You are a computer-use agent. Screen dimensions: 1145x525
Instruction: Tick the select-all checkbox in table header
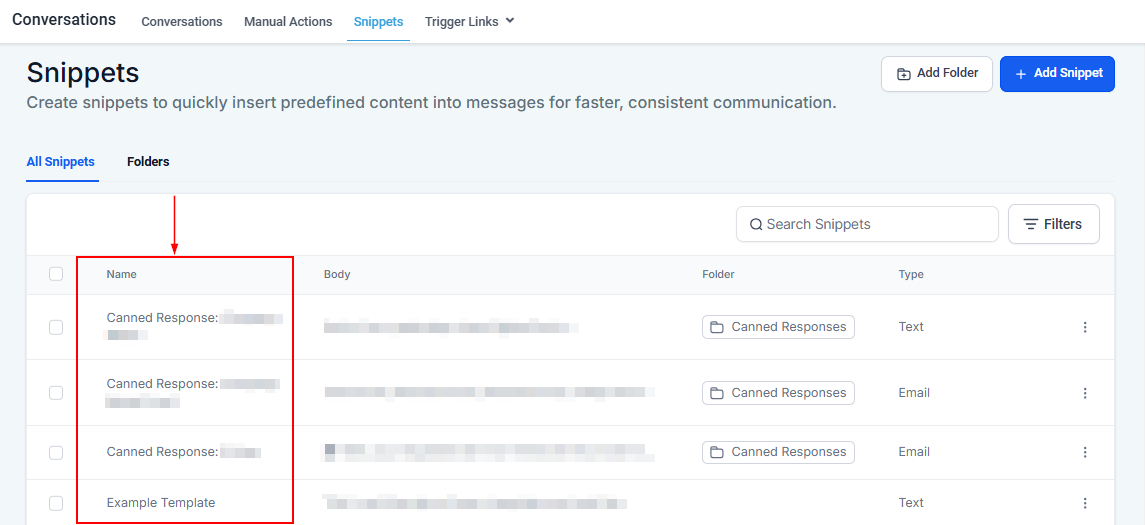[56, 274]
